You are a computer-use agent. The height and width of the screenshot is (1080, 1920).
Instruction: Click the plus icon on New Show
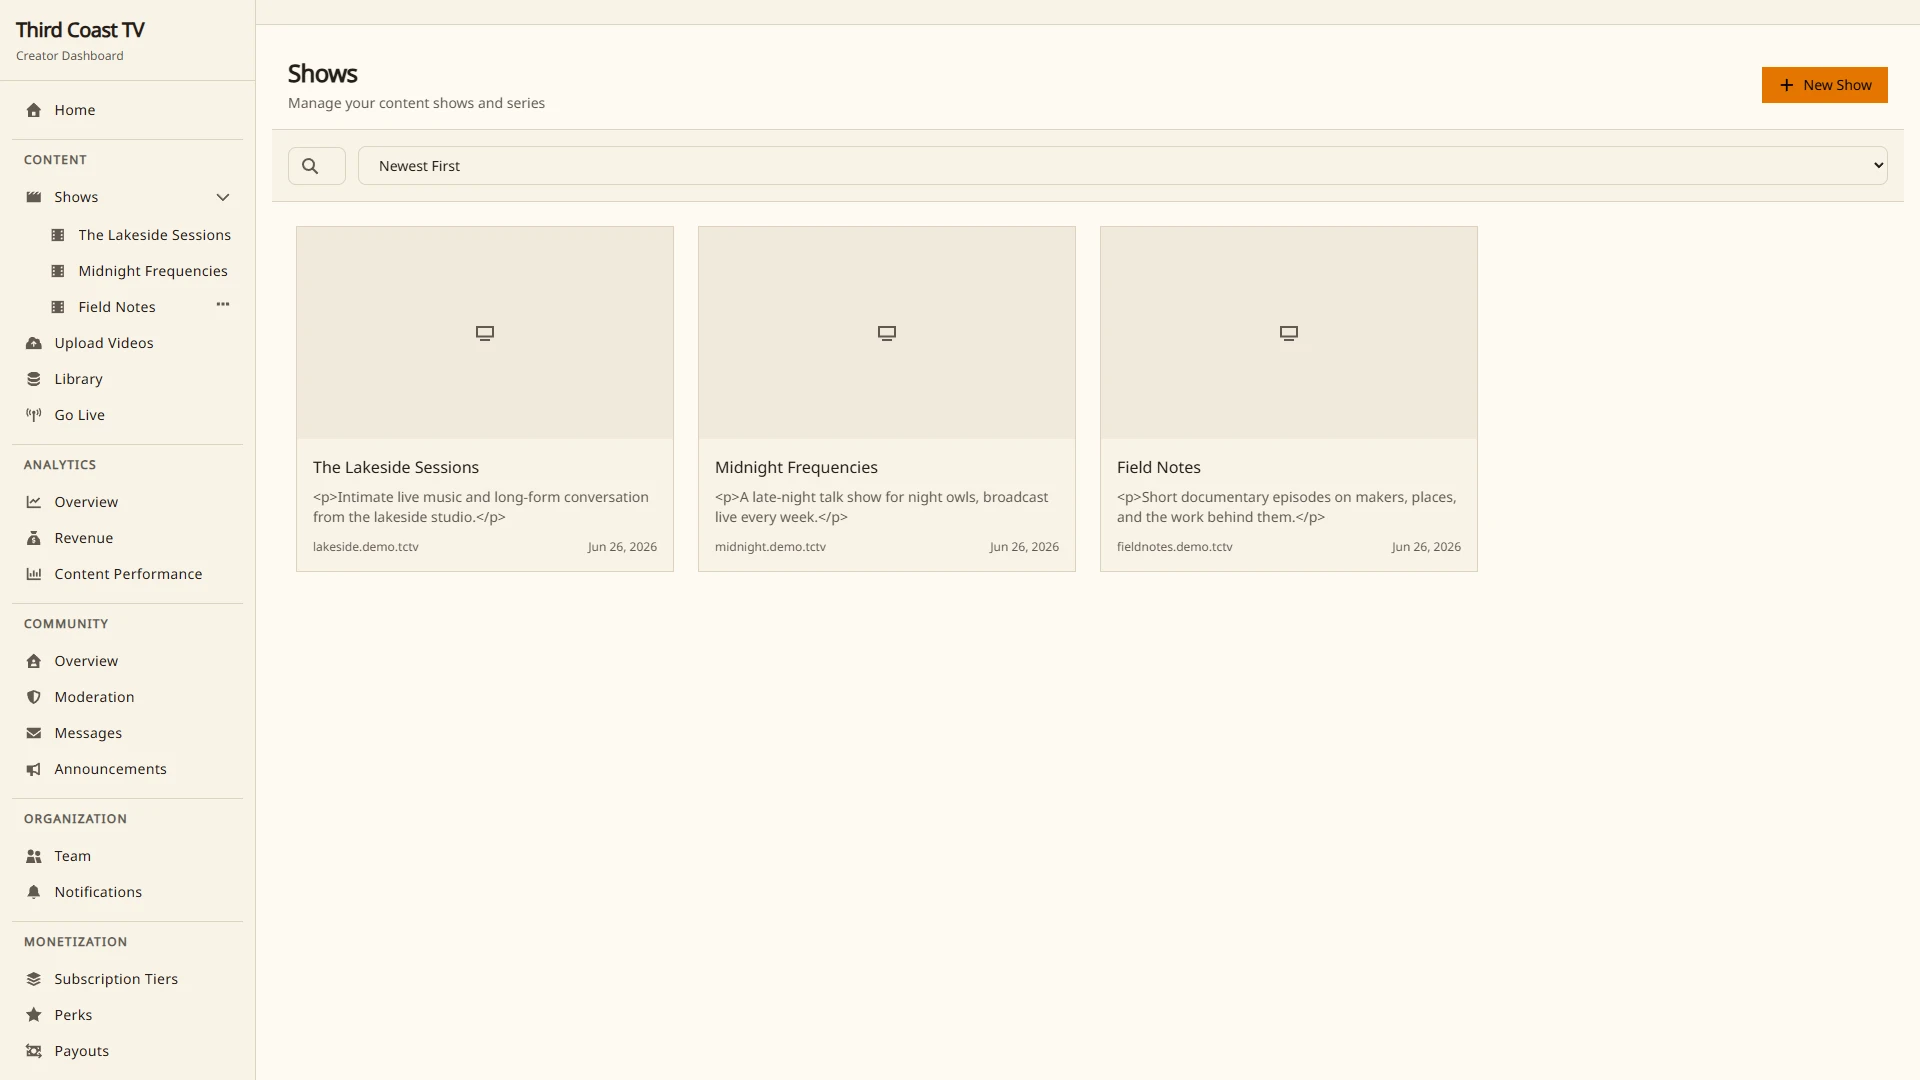pyautogui.click(x=1786, y=85)
